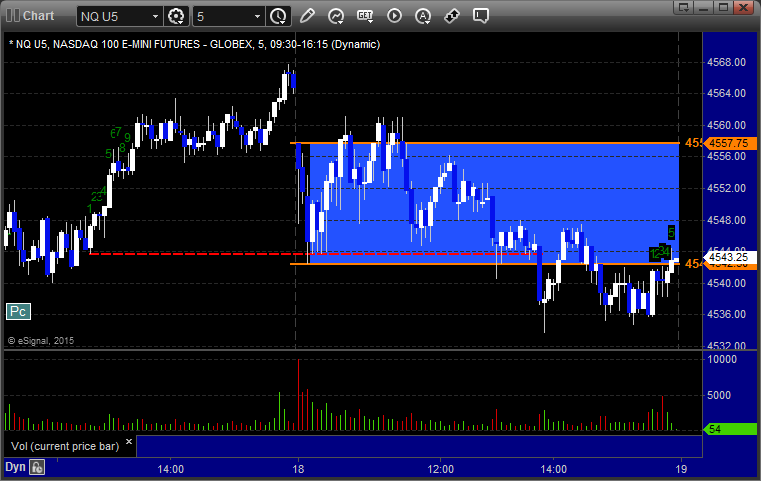Click the 4536.00 price axis label

pyautogui.click(x=727, y=315)
